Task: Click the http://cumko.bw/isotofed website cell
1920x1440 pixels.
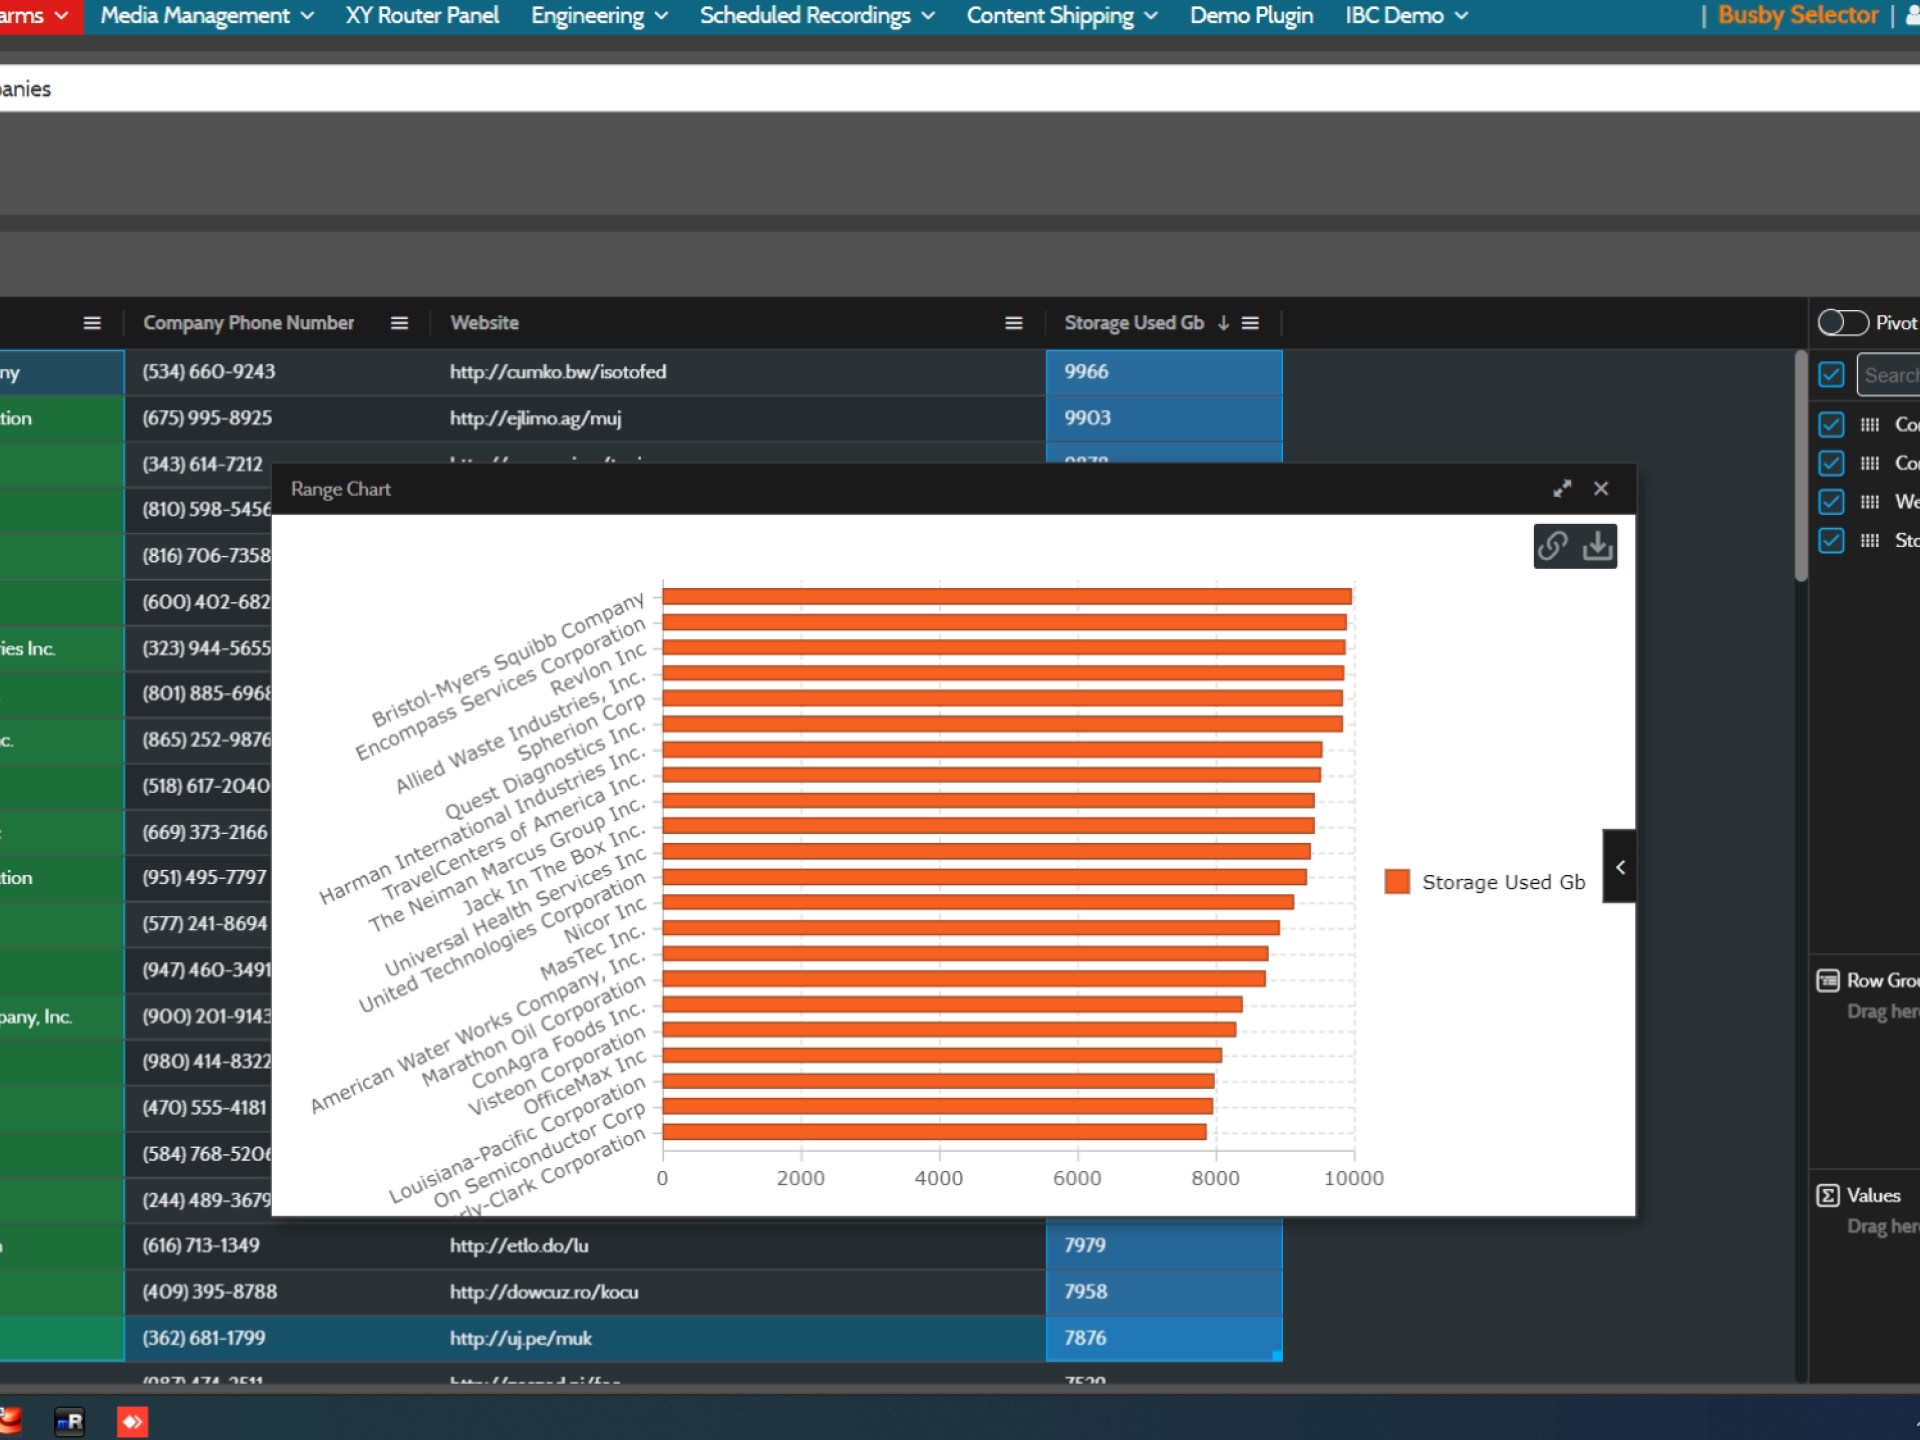Action: pyautogui.click(x=738, y=372)
